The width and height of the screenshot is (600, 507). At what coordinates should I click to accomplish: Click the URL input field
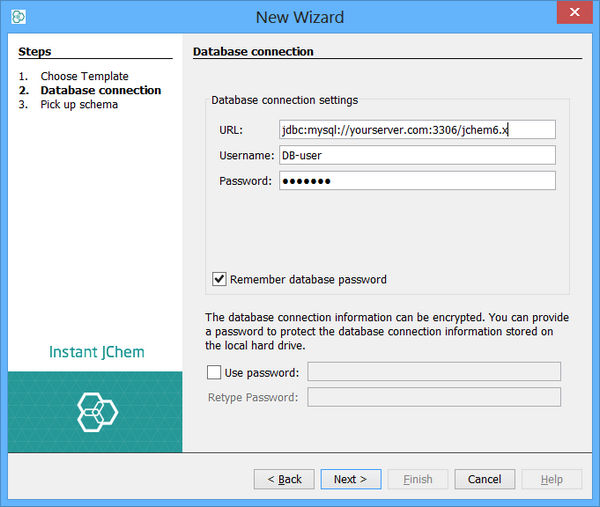tap(417, 130)
